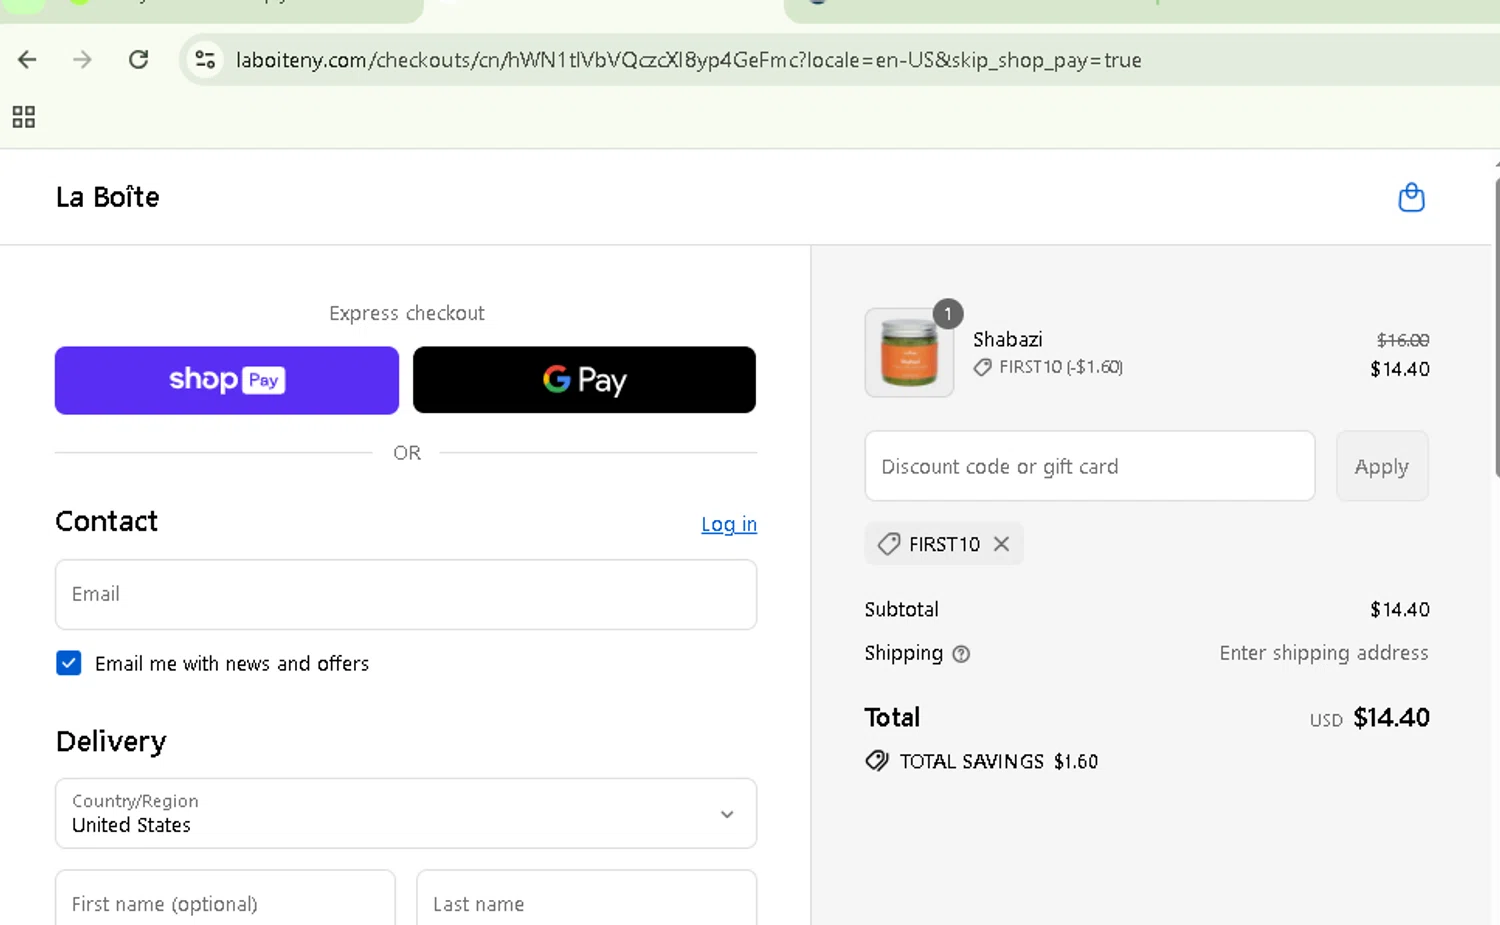Image resolution: width=1500 pixels, height=925 pixels.
Task: Click the page vertical scrollbar
Action: point(1496,330)
